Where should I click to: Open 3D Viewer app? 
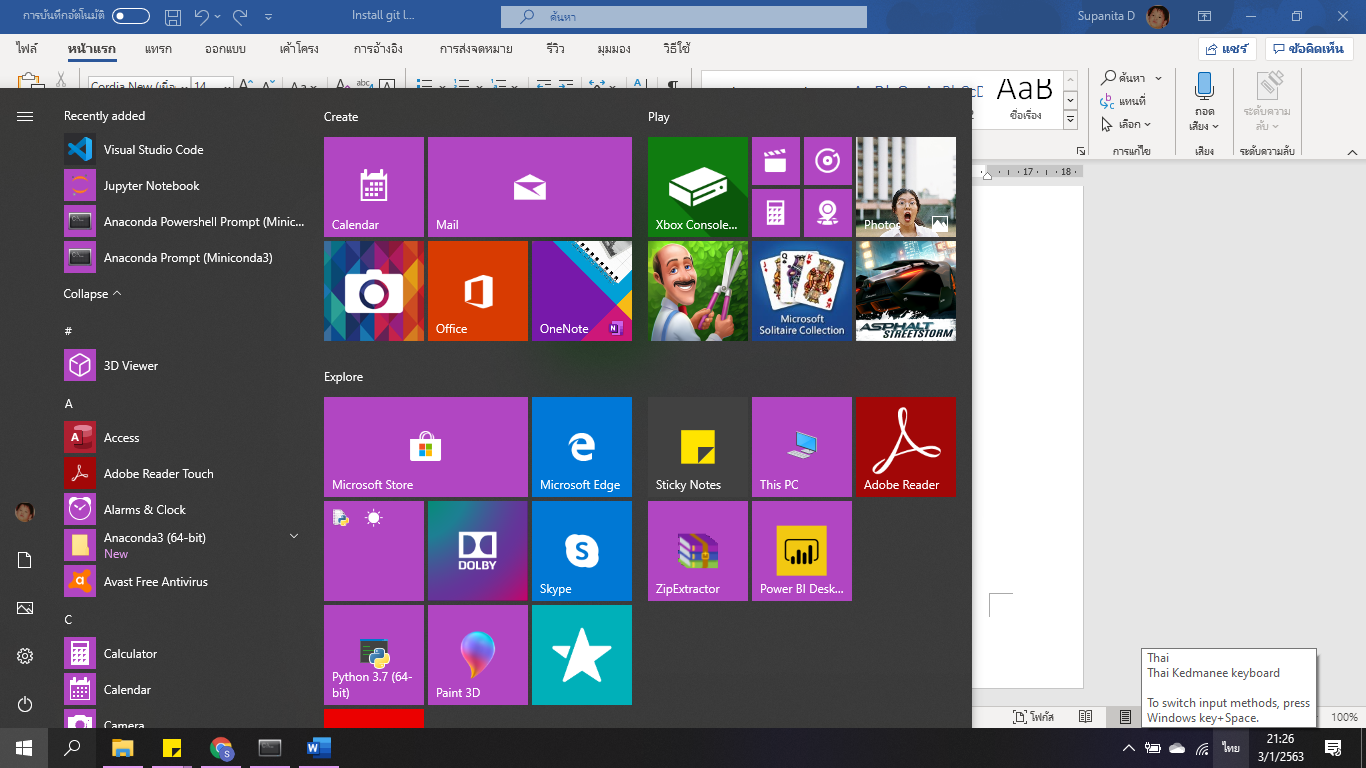tap(185, 366)
